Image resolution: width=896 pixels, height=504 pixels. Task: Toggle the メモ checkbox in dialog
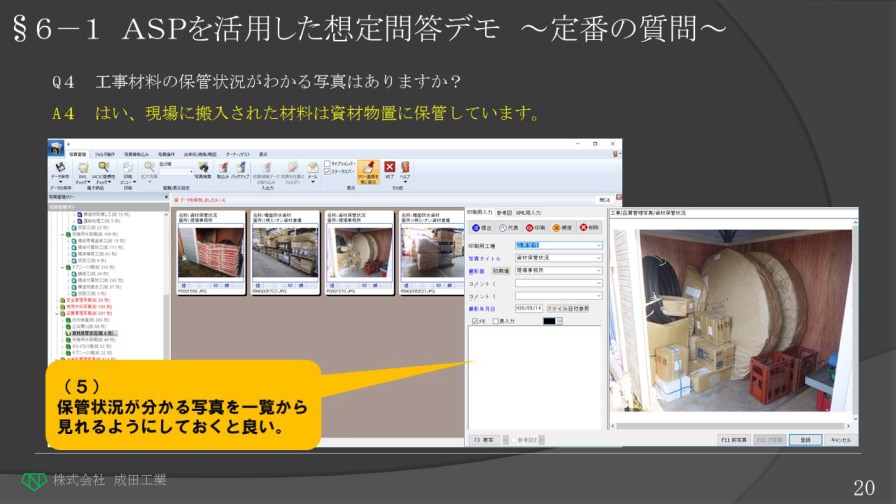click(474, 321)
